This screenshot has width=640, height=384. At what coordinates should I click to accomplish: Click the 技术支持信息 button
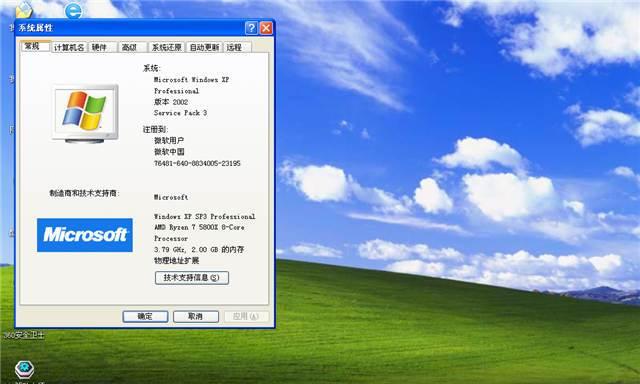pos(192,278)
